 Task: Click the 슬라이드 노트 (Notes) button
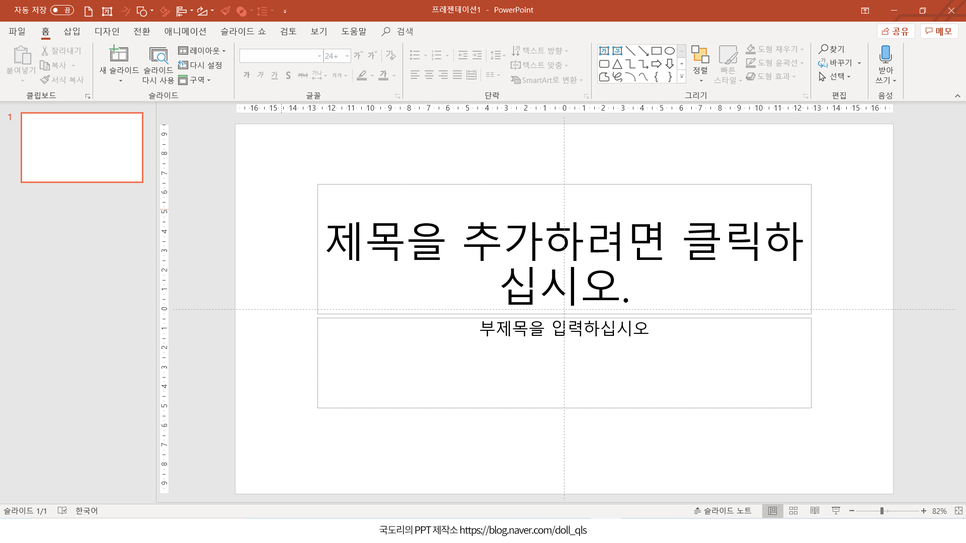[722, 511]
